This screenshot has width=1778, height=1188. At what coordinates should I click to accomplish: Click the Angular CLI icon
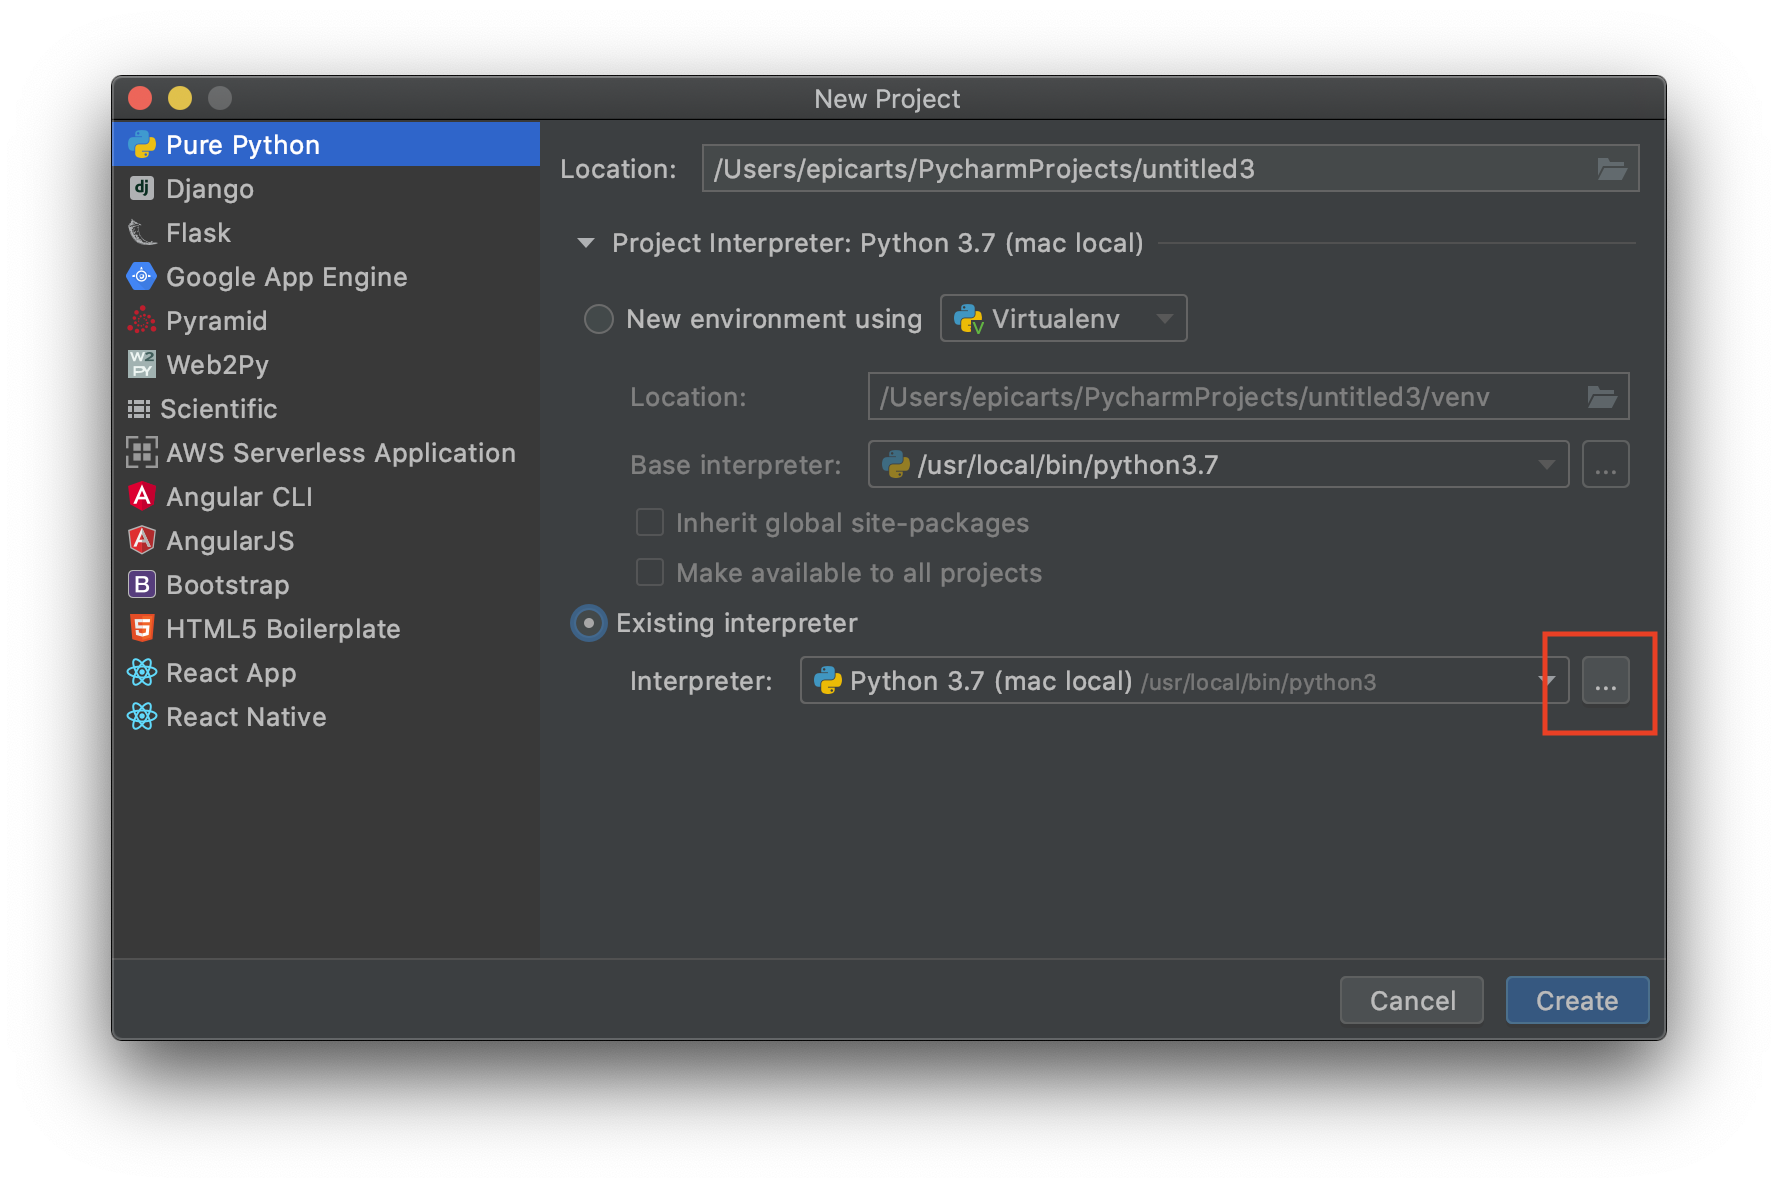click(x=142, y=496)
